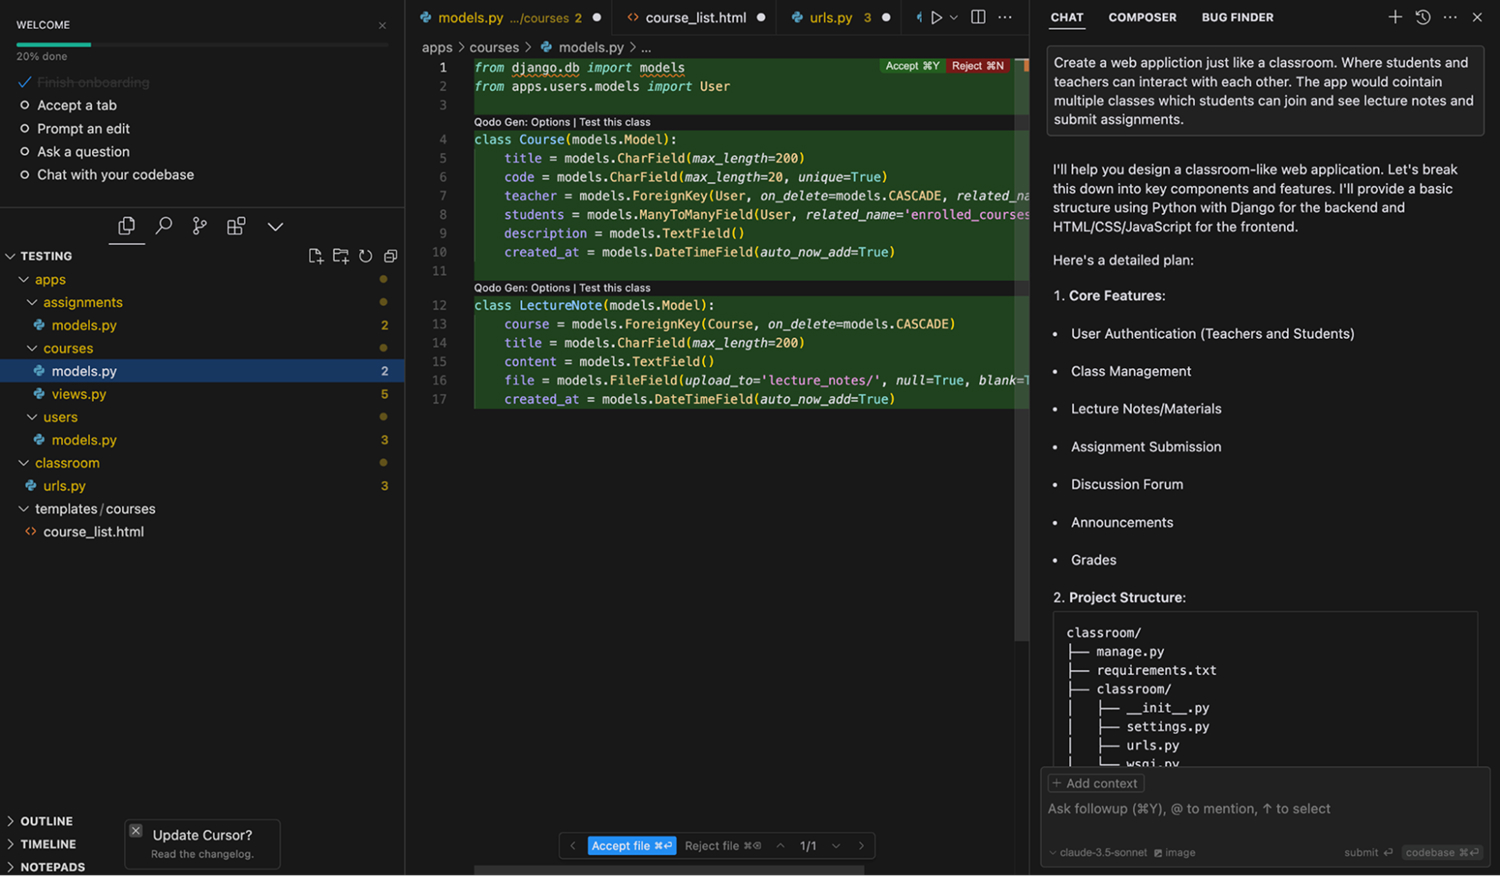The width and height of the screenshot is (1500, 876).
Task: Show more sidebar views chevron
Action: point(275,227)
